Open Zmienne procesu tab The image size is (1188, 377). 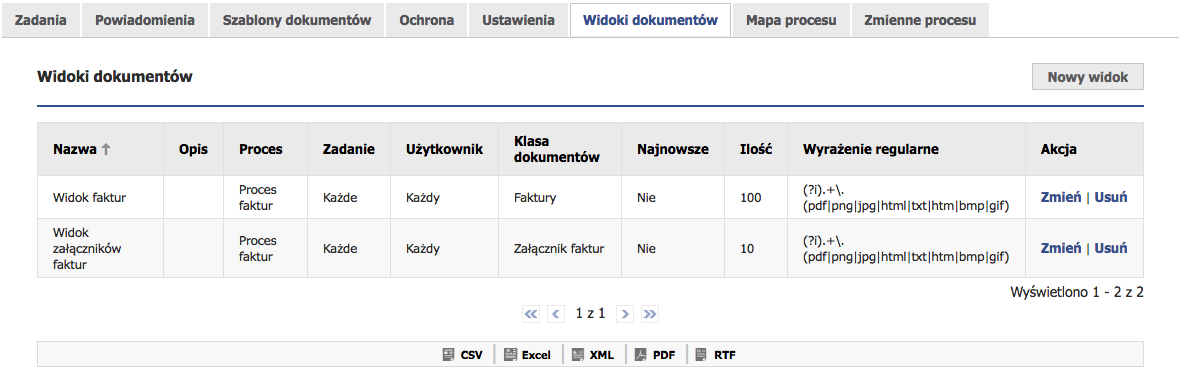(x=920, y=20)
